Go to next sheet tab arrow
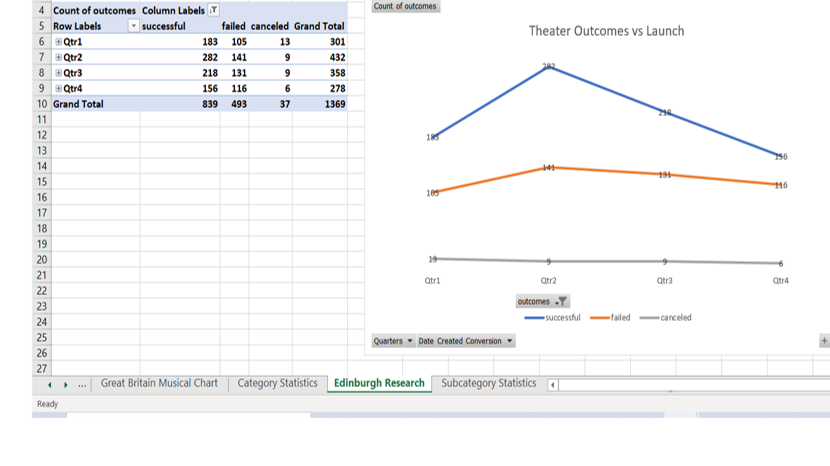This screenshot has height=466, width=830. click(x=66, y=385)
